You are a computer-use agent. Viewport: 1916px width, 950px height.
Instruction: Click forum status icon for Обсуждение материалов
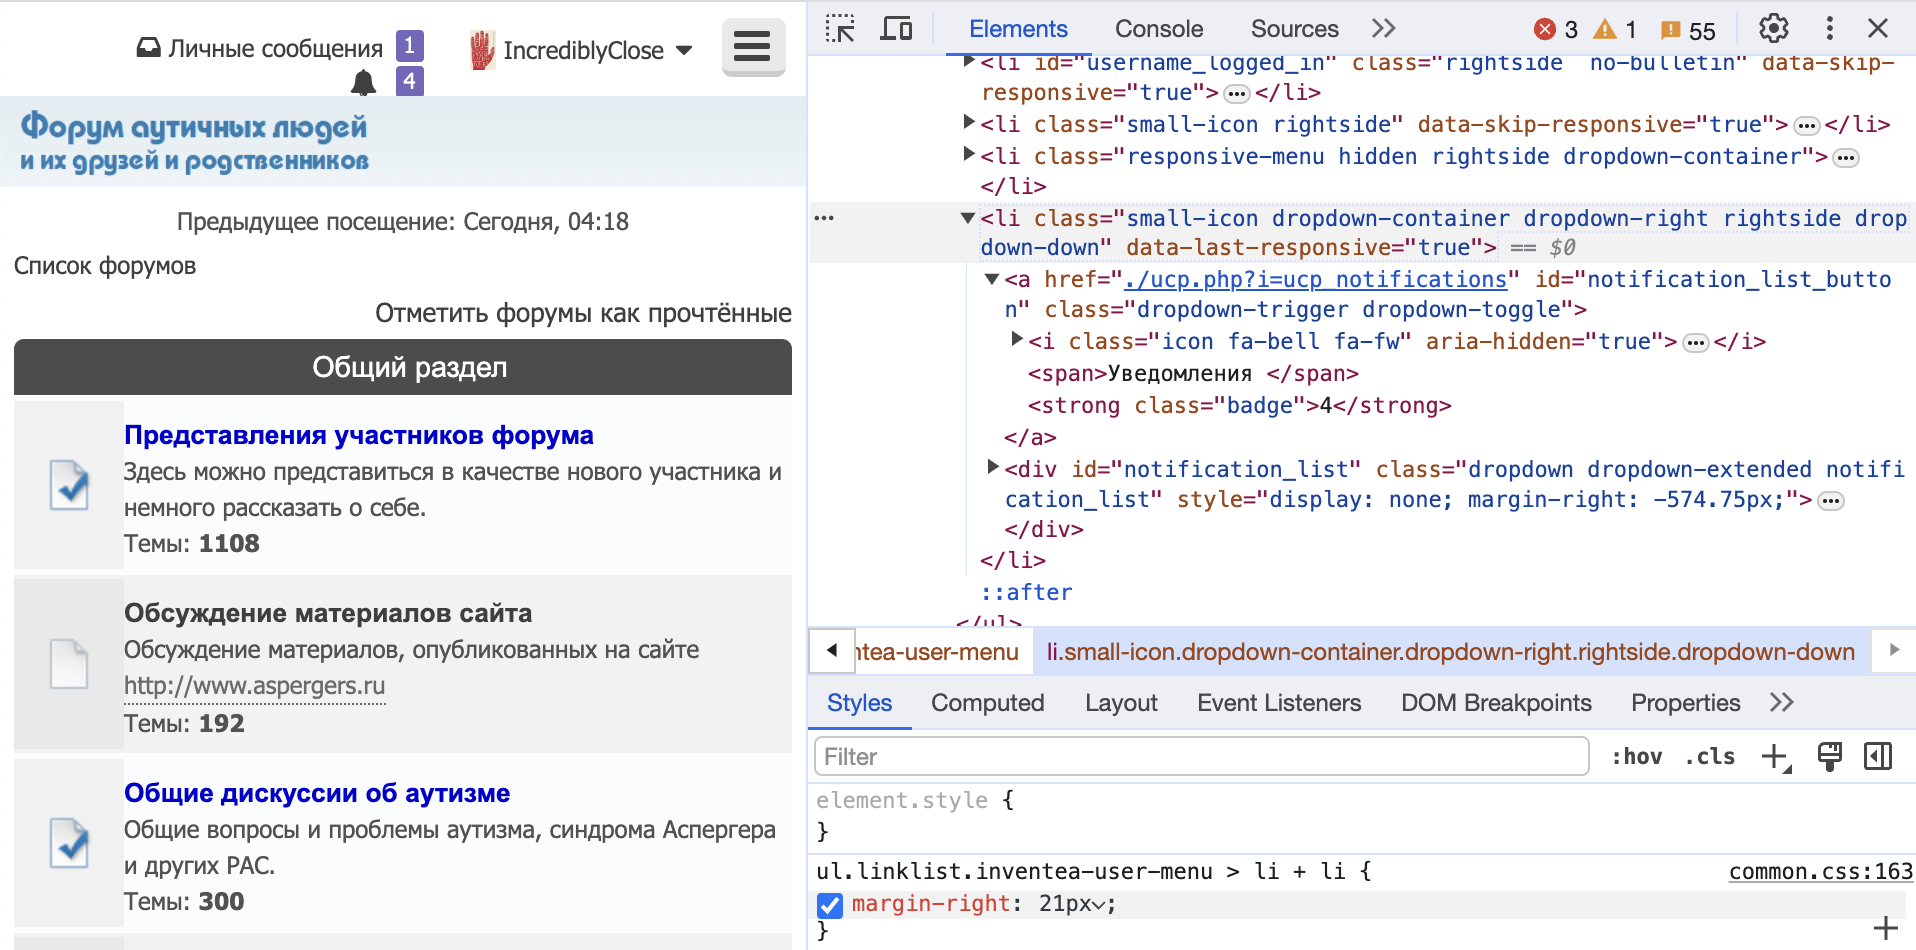click(69, 663)
